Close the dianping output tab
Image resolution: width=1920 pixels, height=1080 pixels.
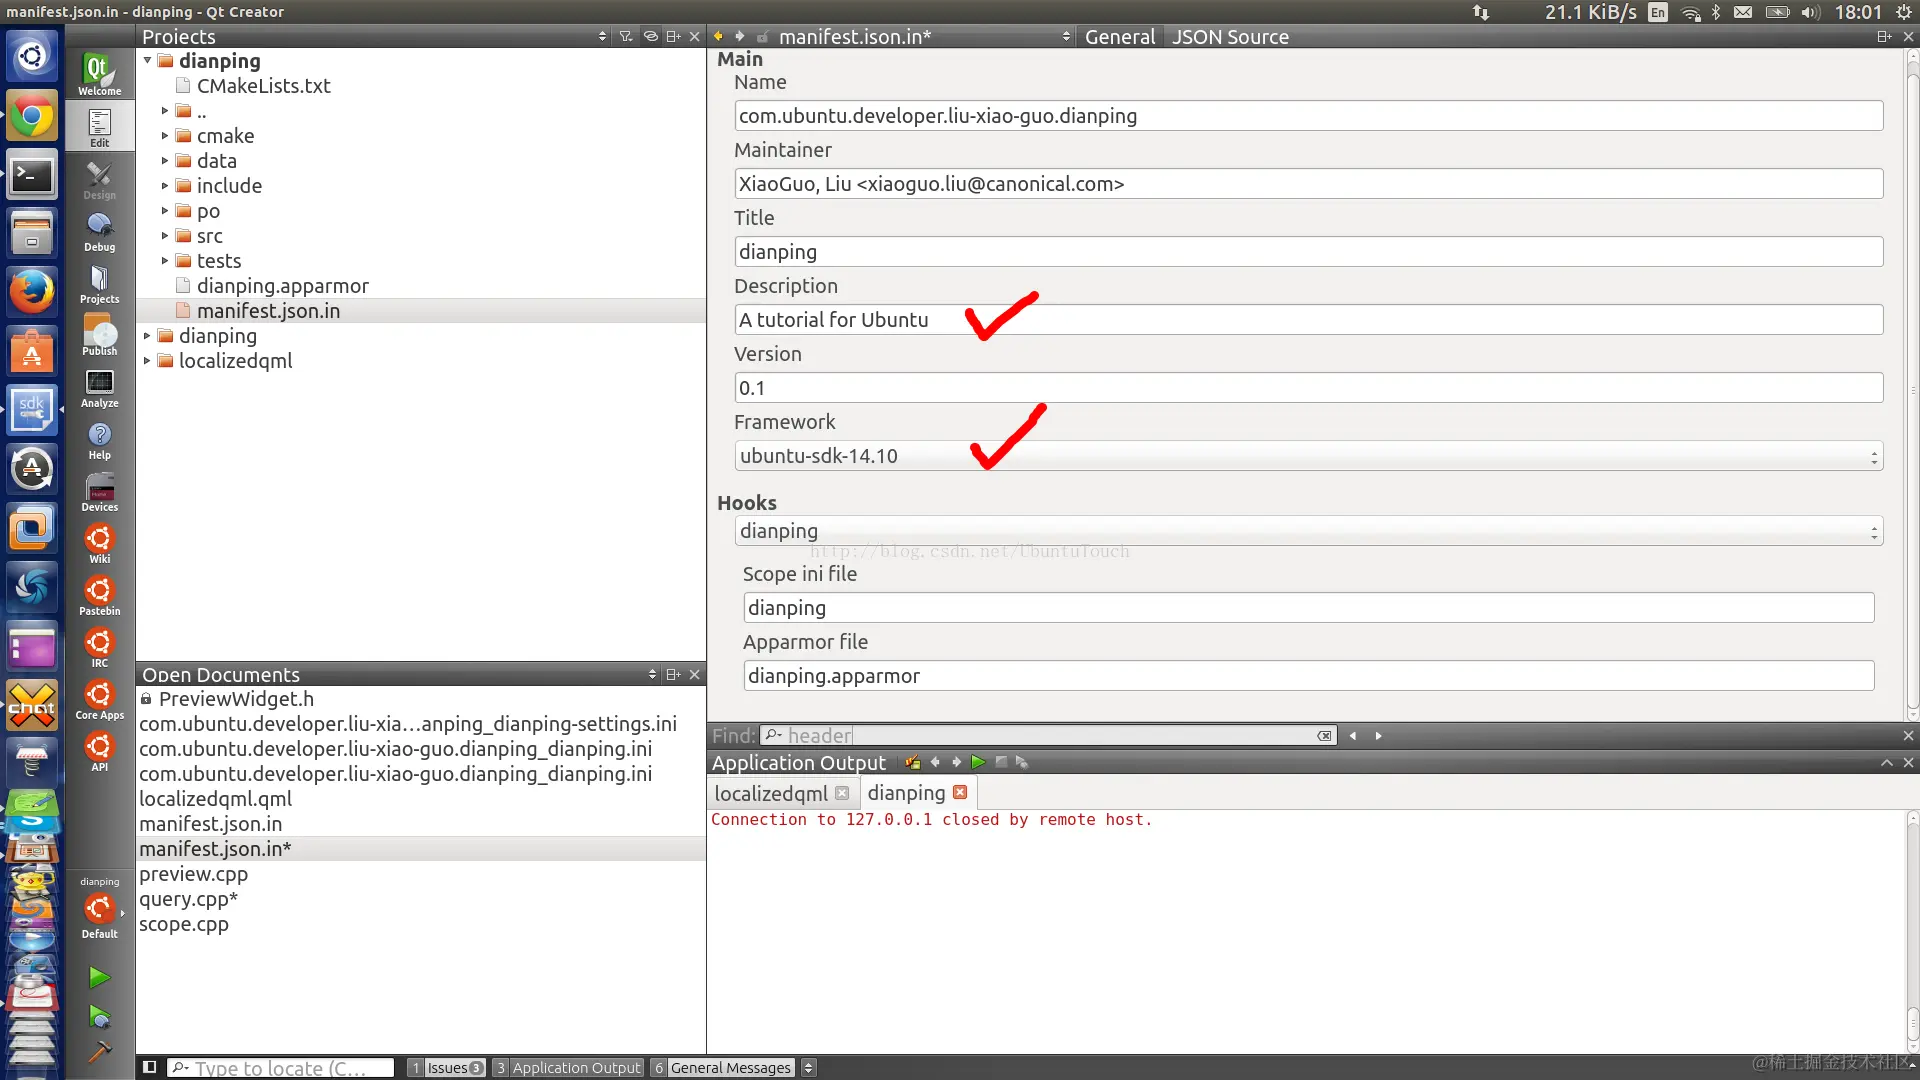[x=960, y=792]
